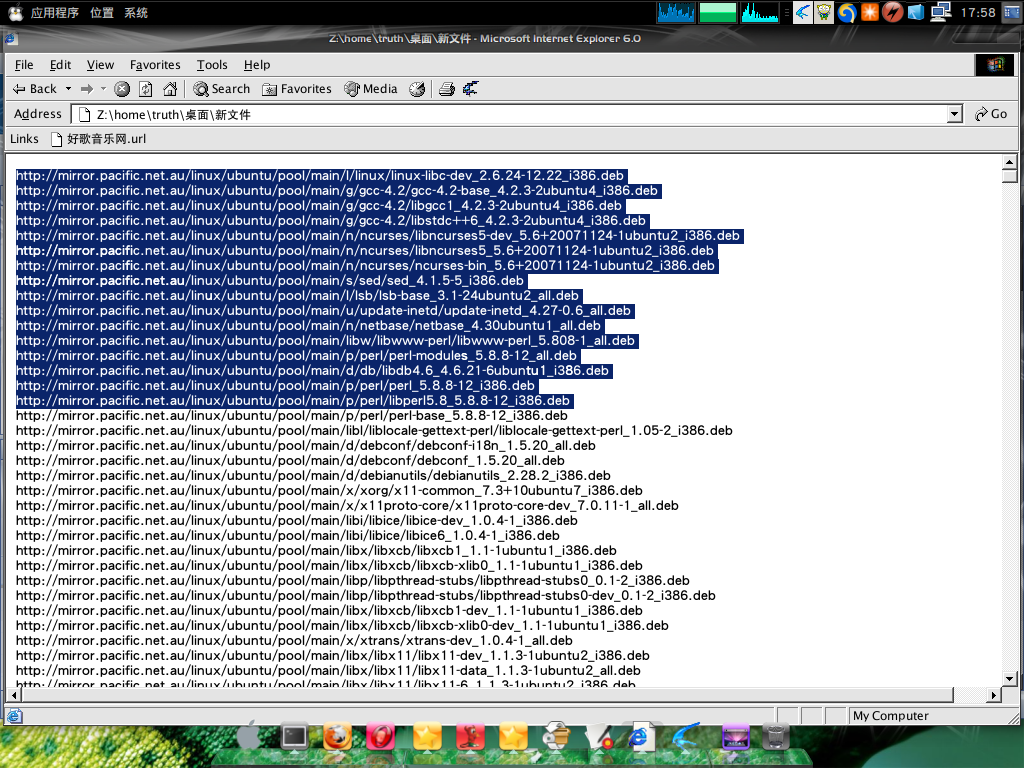Open the package box dock icon
The height and width of the screenshot is (768, 1024).
(x=557, y=736)
